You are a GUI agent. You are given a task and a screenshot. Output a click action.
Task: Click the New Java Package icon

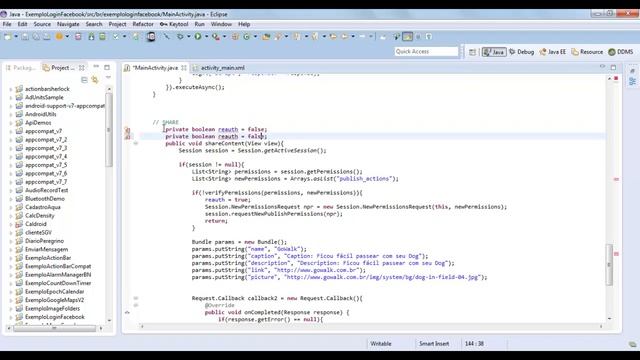point(235,37)
